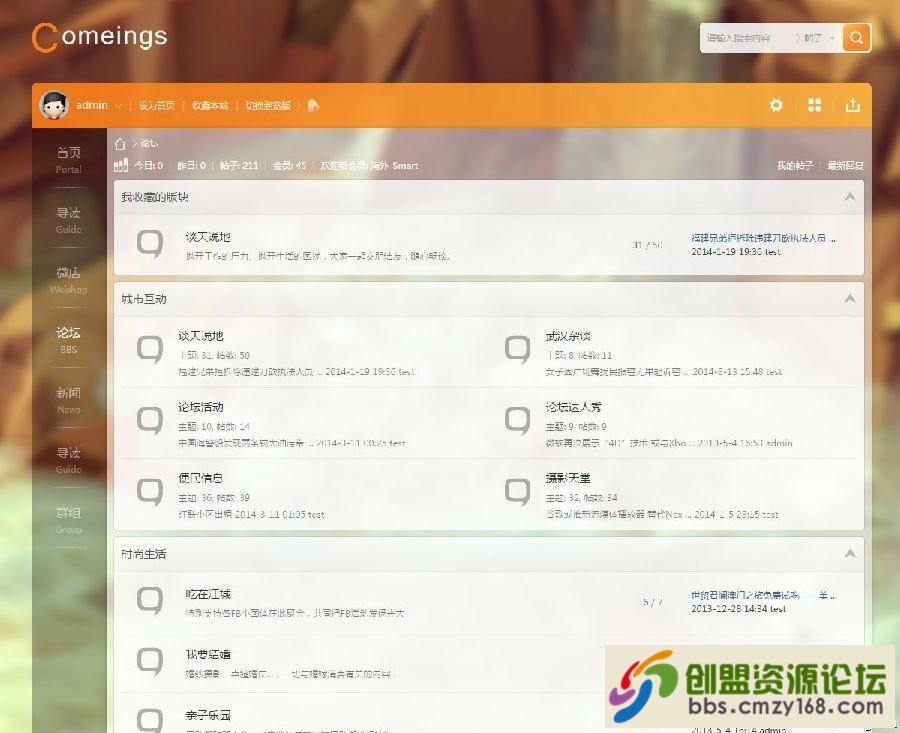The width and height of the screenshot is (900, 733).
Task: Click the home breadcrumb icon
Action: (119, 144)
